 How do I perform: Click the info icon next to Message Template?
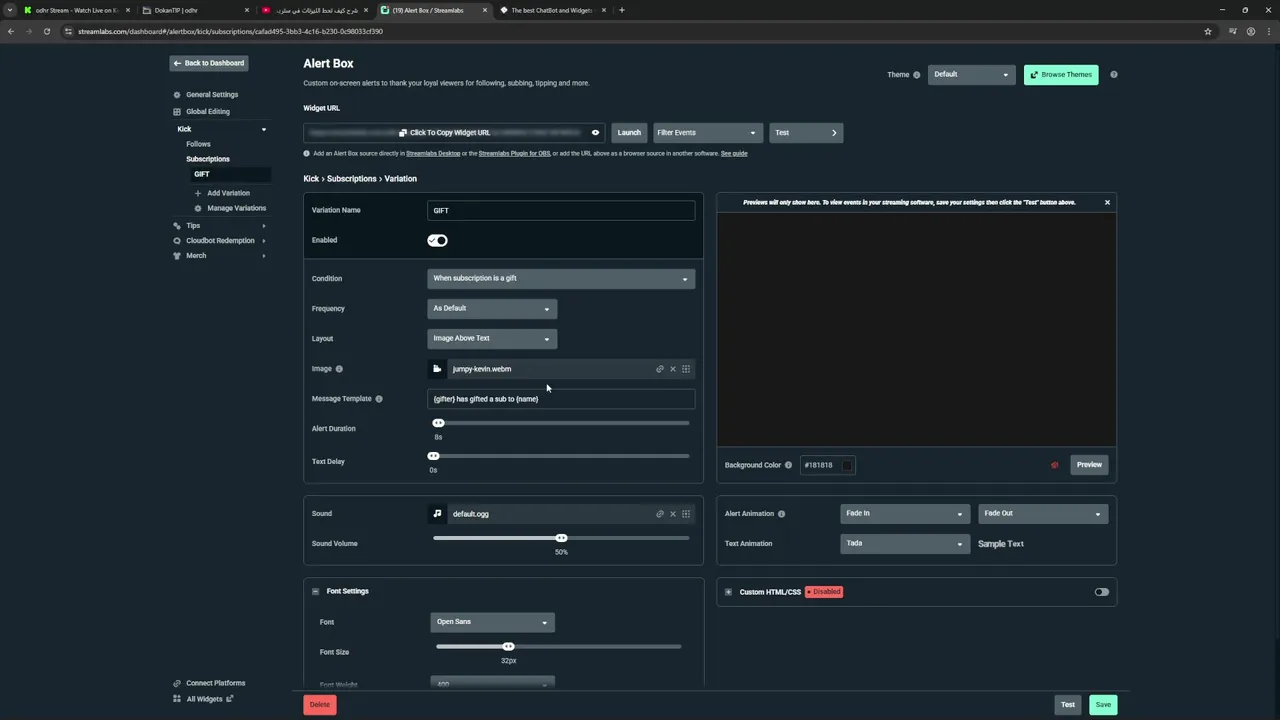(379, 399)
